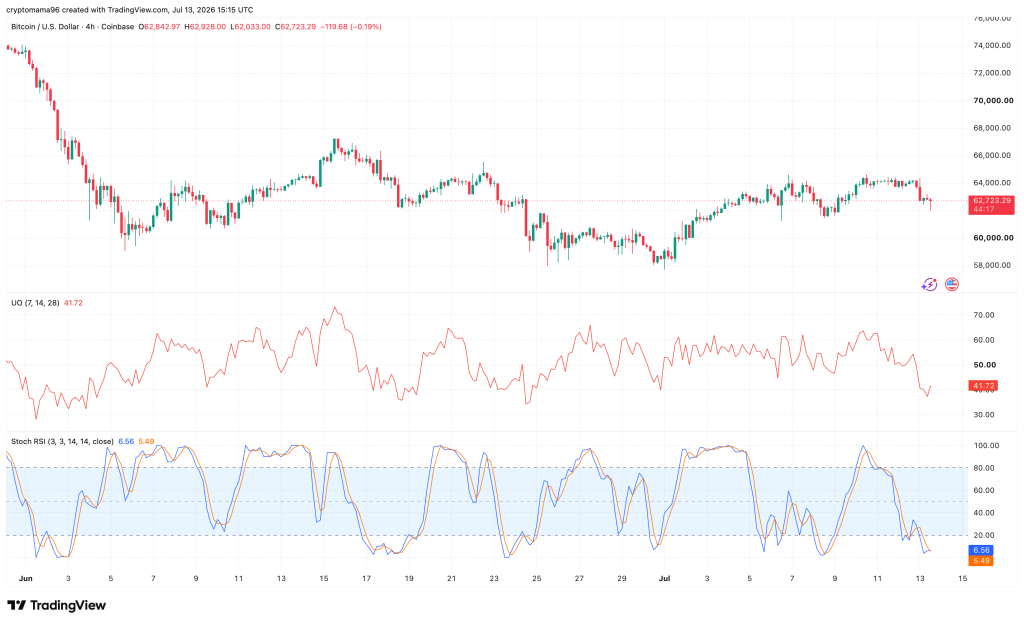Click the 40.00 label on Stoch RSI scale
The height and width of the screenshot is (624, 1024).
[x=984, y=513]
